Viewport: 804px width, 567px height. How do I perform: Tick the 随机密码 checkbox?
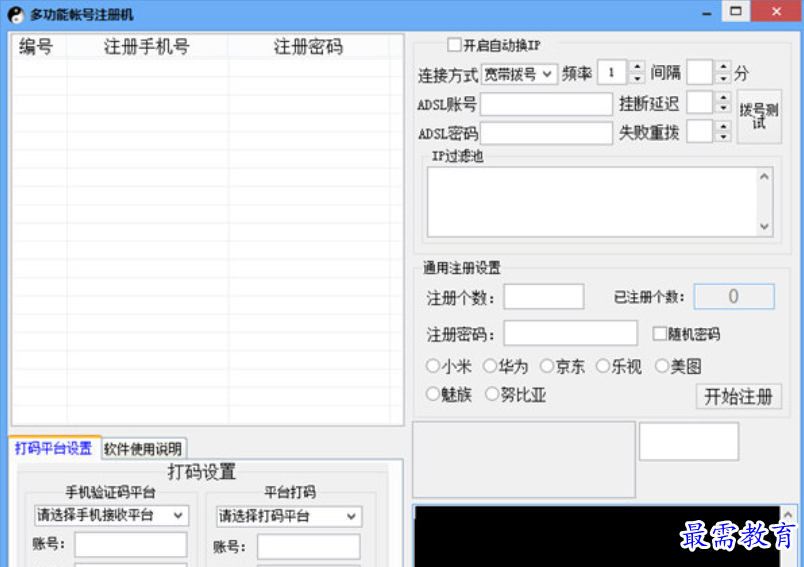coord(659,334)
